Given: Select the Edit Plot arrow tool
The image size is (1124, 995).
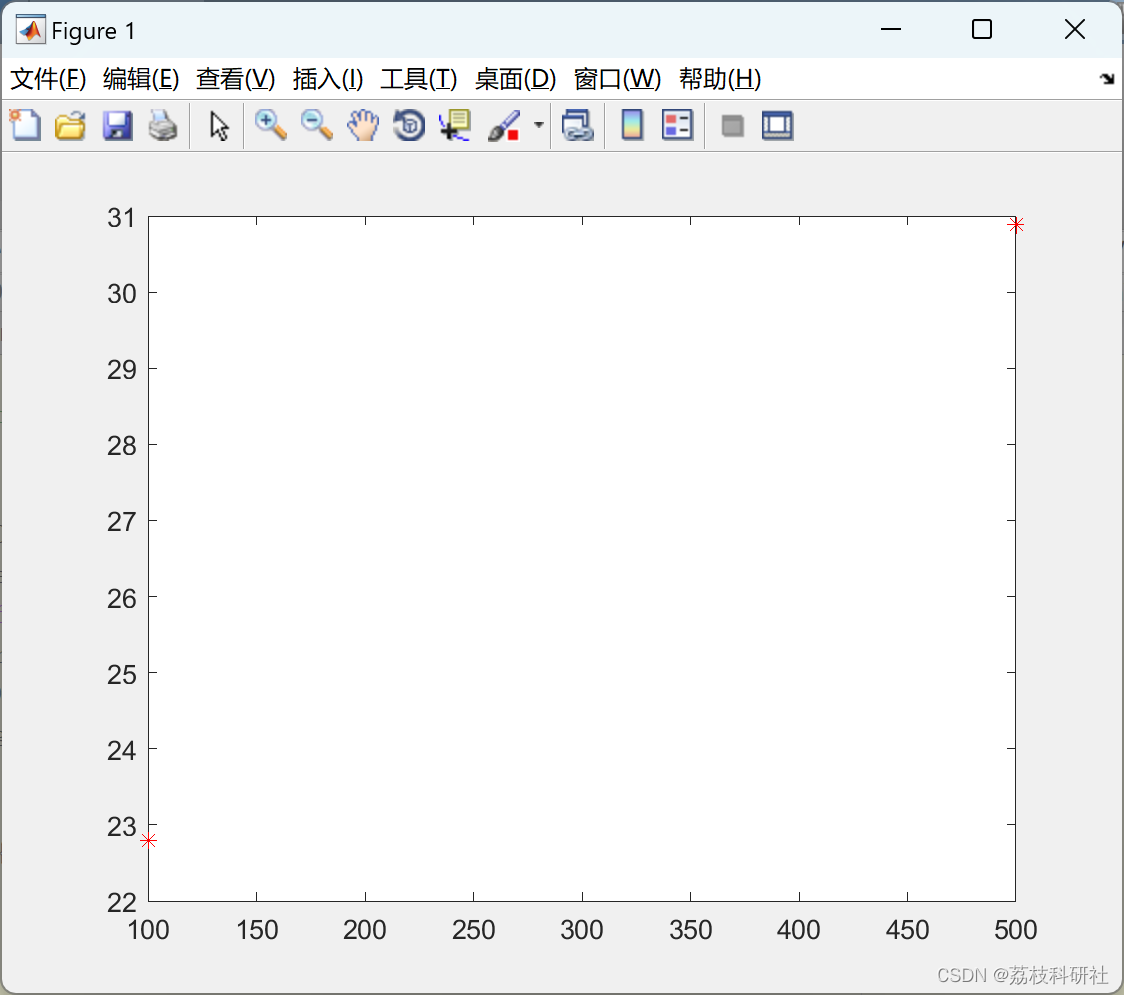Looking at the screenshot, I should (219, 126).
